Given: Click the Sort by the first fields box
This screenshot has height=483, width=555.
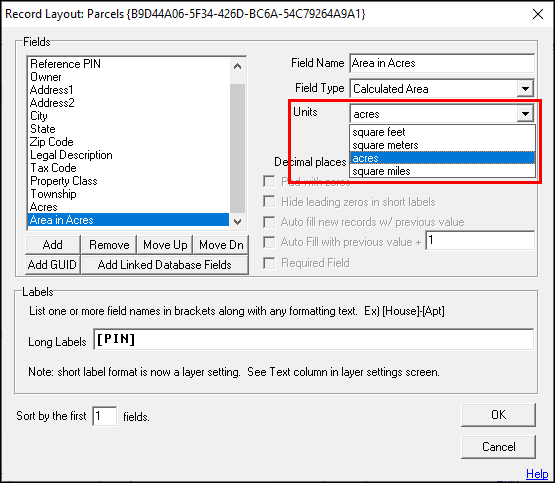Looking at the screenshot, I should point(105,416).
